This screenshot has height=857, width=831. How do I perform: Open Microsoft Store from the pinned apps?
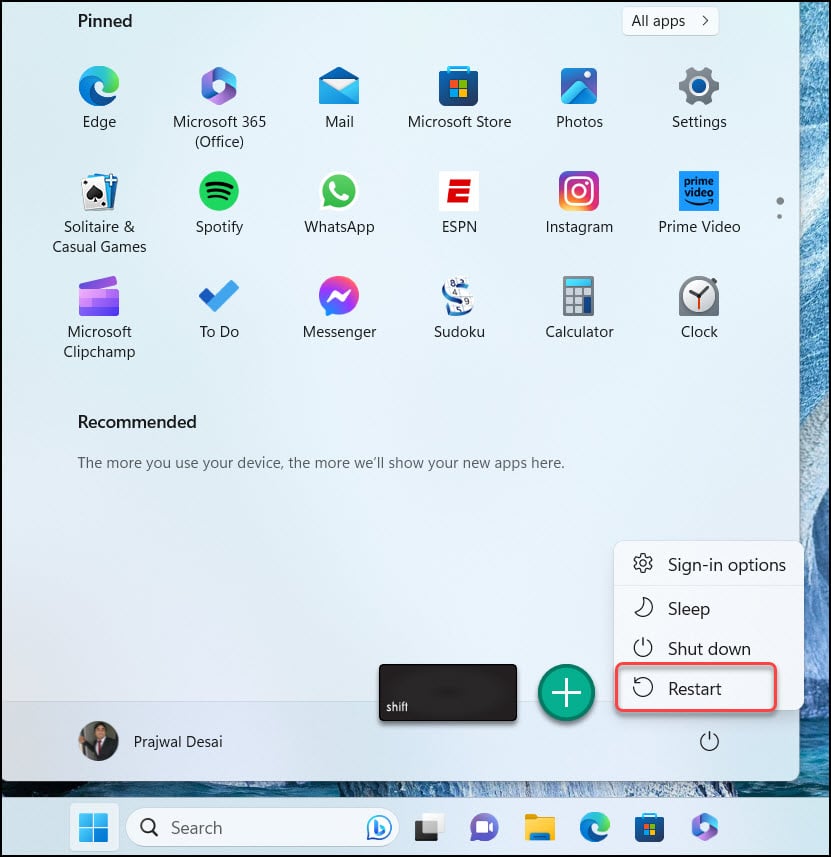459,97
